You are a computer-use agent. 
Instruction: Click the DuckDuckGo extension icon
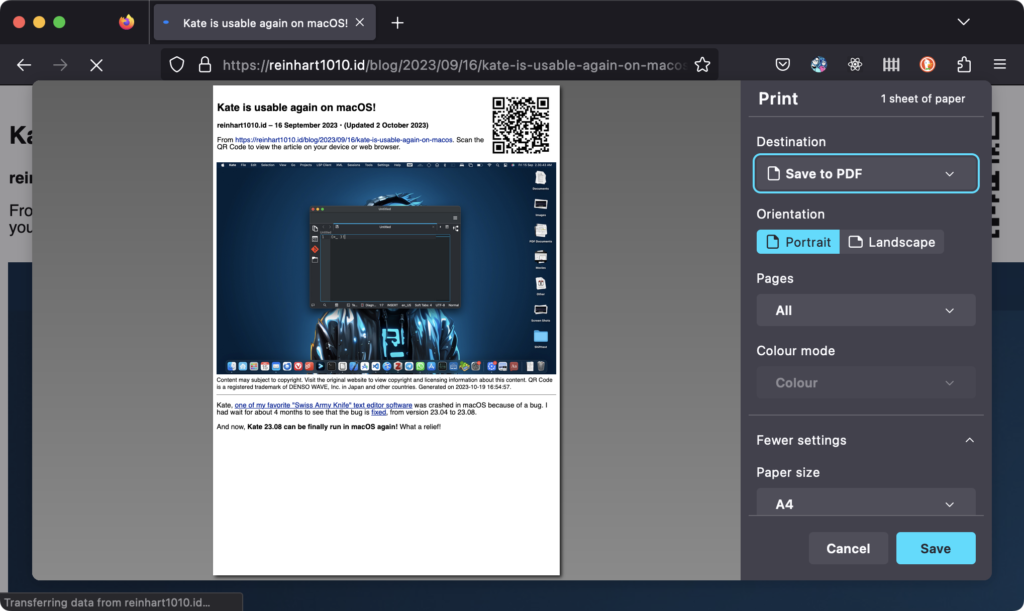tap(927, 64)
